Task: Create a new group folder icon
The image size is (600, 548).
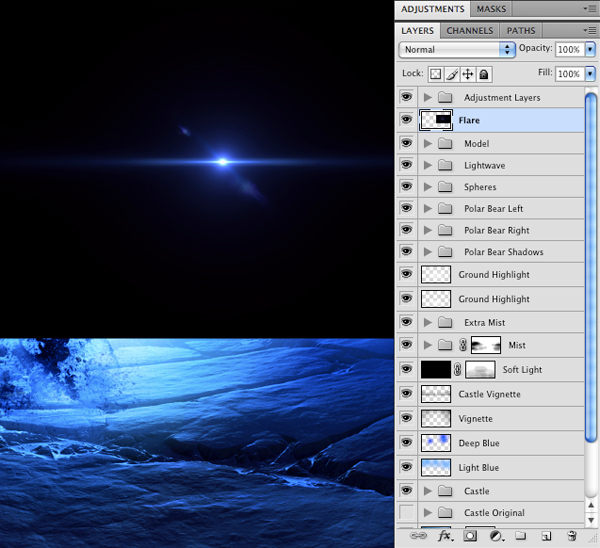Action: (x=520, y=536)
